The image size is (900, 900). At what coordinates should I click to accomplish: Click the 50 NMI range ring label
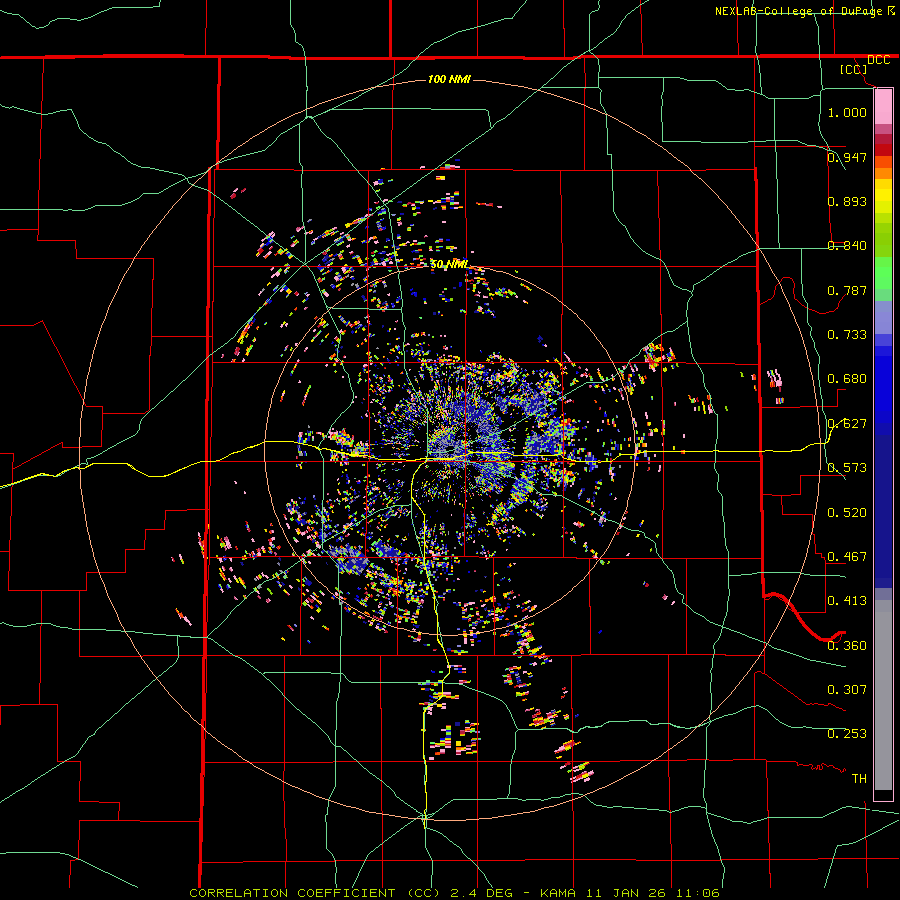[449, 264]
